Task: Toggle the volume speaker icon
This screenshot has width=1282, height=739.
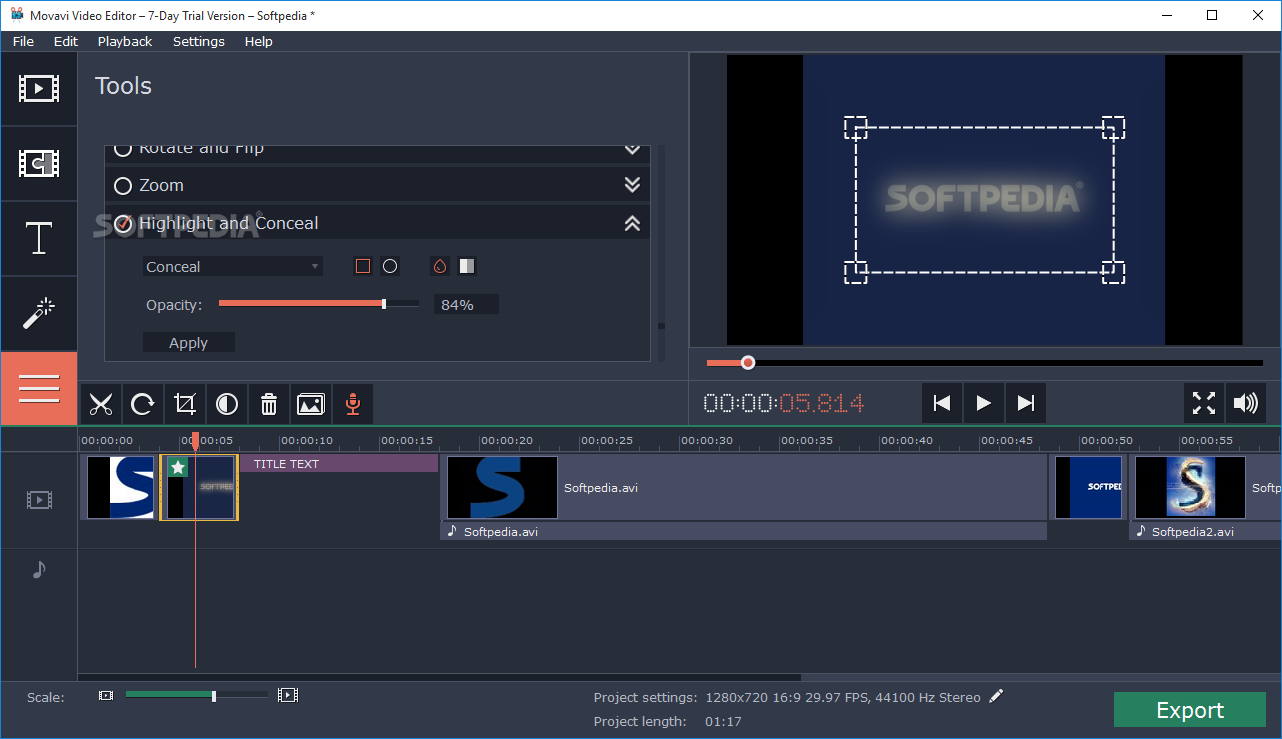Action: tap(1246, 403)
